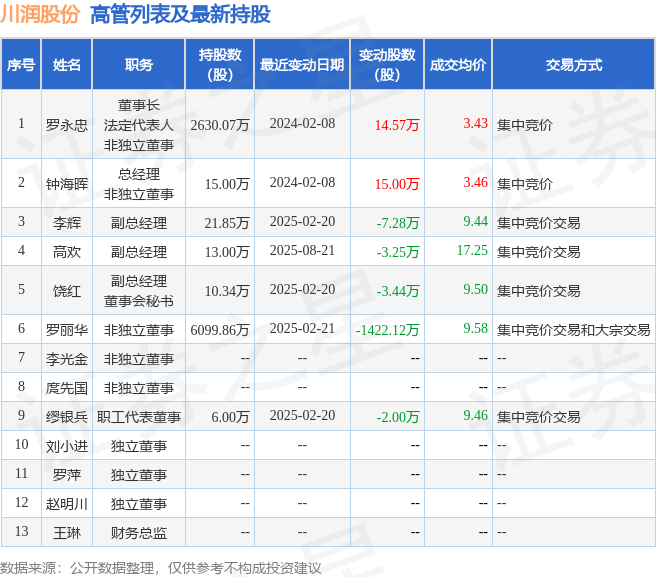The image size is (656, 577).
Task: Click the 职务 column header
Action: pyautogui.click(x=138, y=65)
